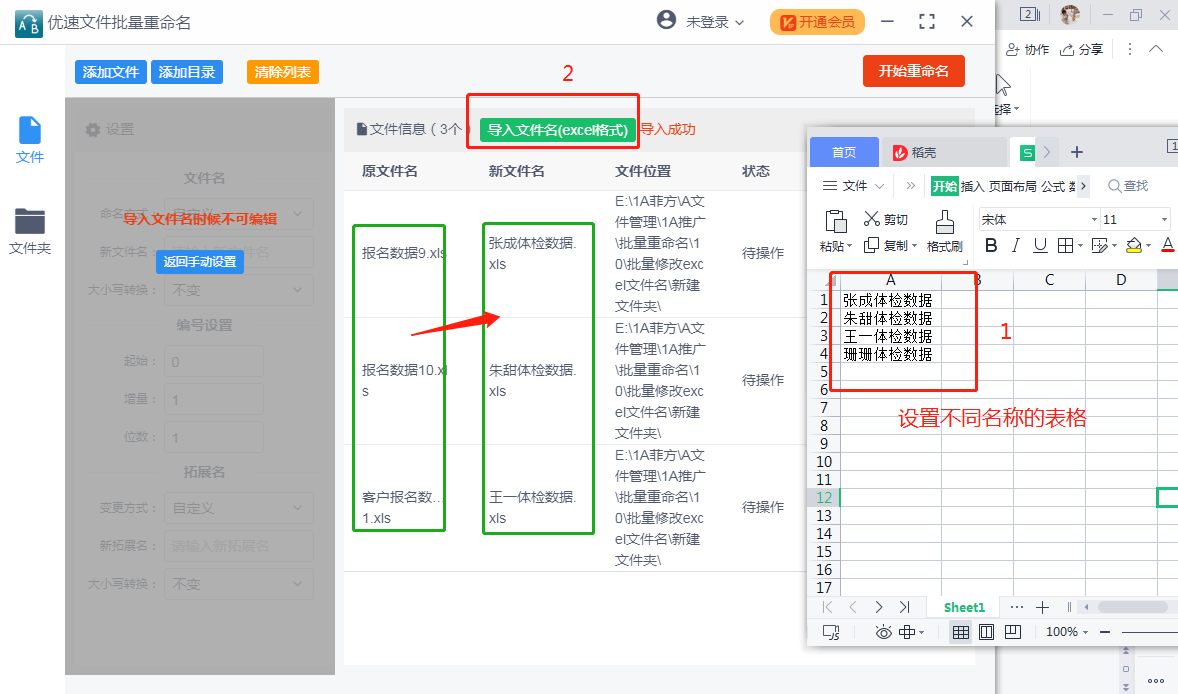Open the 文件夹 sidebar folder icon
Image resolution: width=1178 pixels, height=694 pixels.
click(x=30, y=221)
